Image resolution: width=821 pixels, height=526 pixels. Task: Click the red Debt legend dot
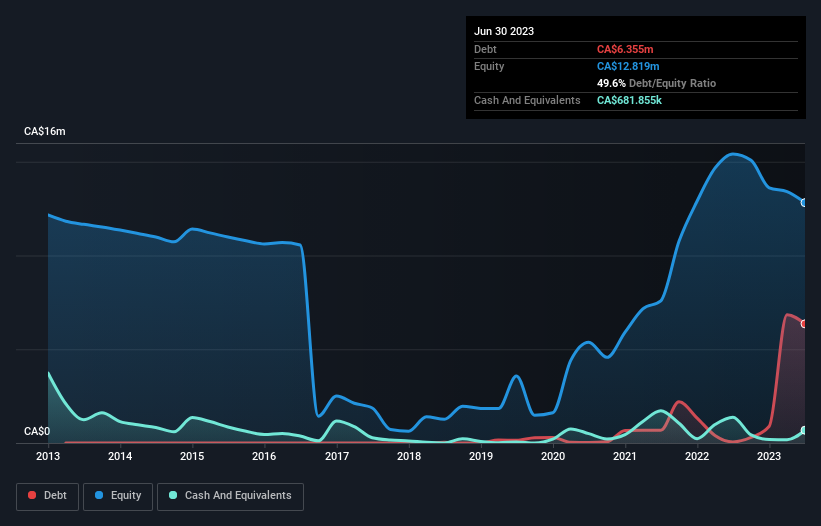tap(32, 495)
